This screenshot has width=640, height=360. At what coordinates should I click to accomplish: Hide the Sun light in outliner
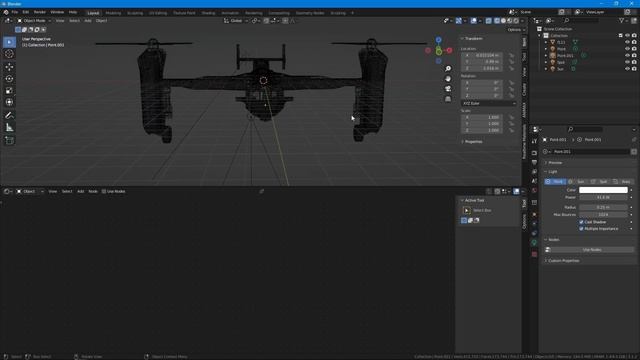[x=627, y=69]
